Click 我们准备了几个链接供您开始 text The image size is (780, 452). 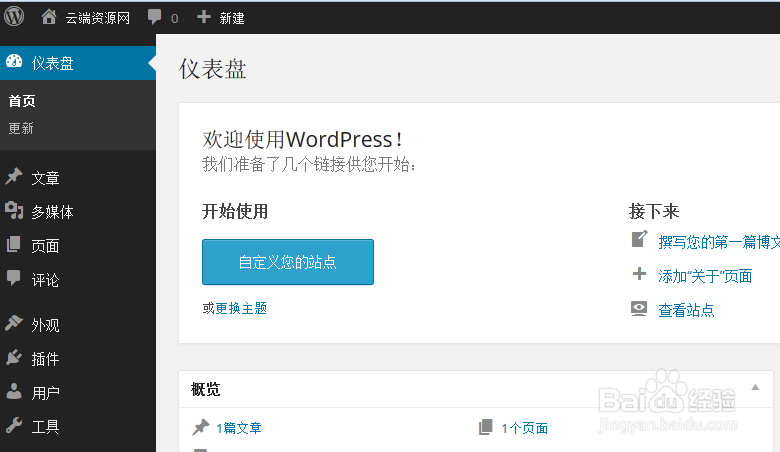pyautogui.click(x=309, y=164)
